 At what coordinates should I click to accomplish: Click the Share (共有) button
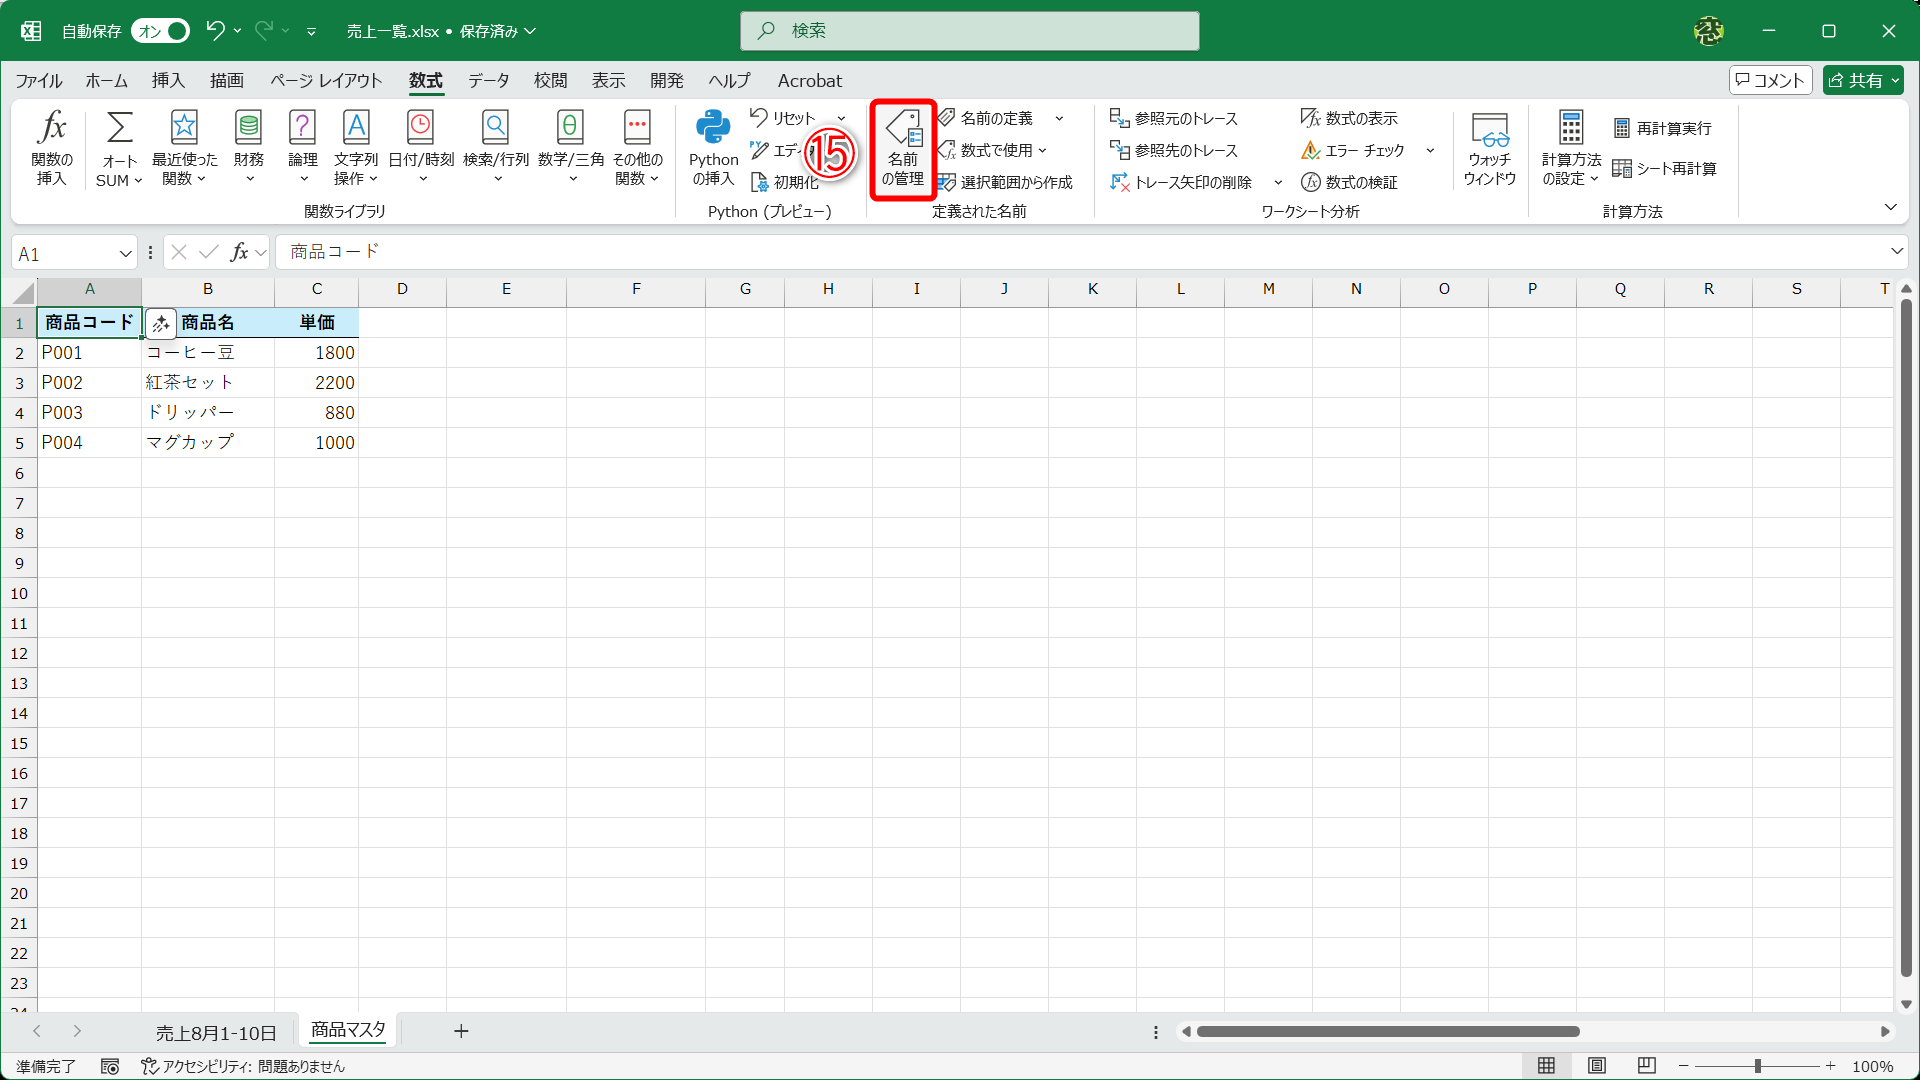tap(1855, 81)
